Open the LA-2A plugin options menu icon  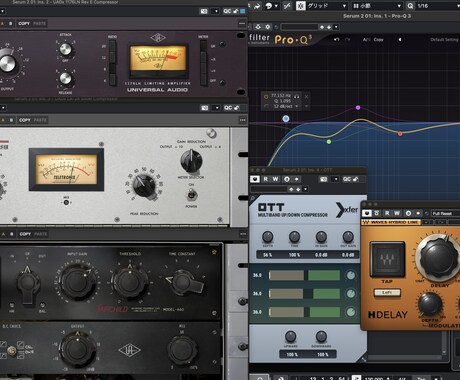[x=242, y=120]
